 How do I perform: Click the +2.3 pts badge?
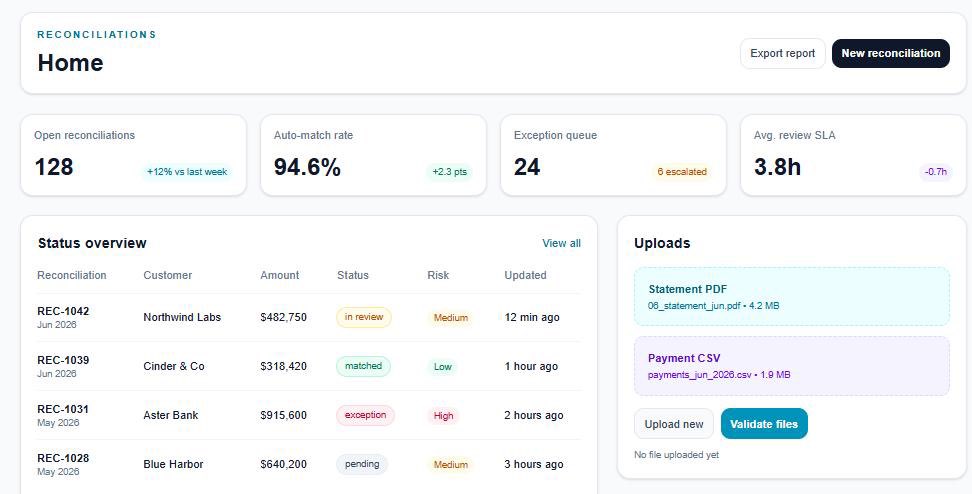pyautogui.click(x=449, y=172)
